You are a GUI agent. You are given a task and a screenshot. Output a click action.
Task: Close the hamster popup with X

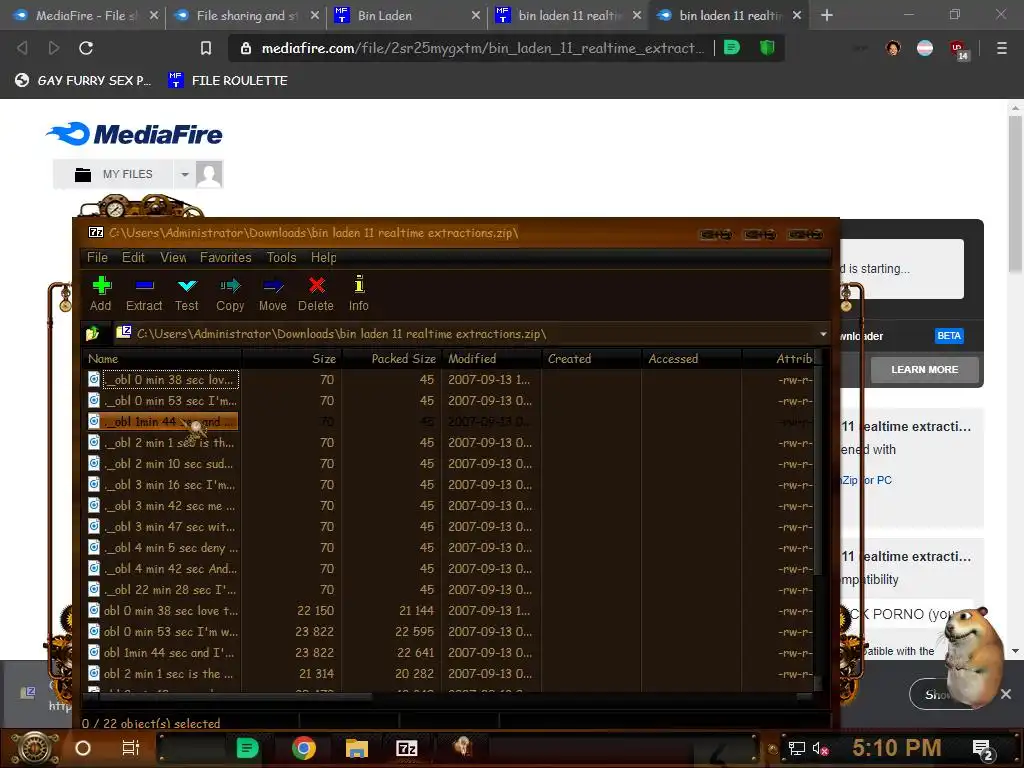tap(1006, 694)
